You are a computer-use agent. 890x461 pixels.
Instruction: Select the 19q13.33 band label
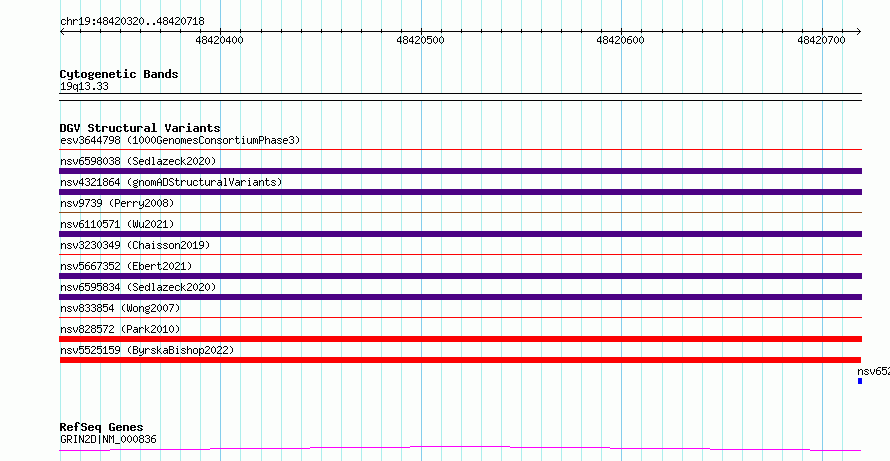point(84,87)
